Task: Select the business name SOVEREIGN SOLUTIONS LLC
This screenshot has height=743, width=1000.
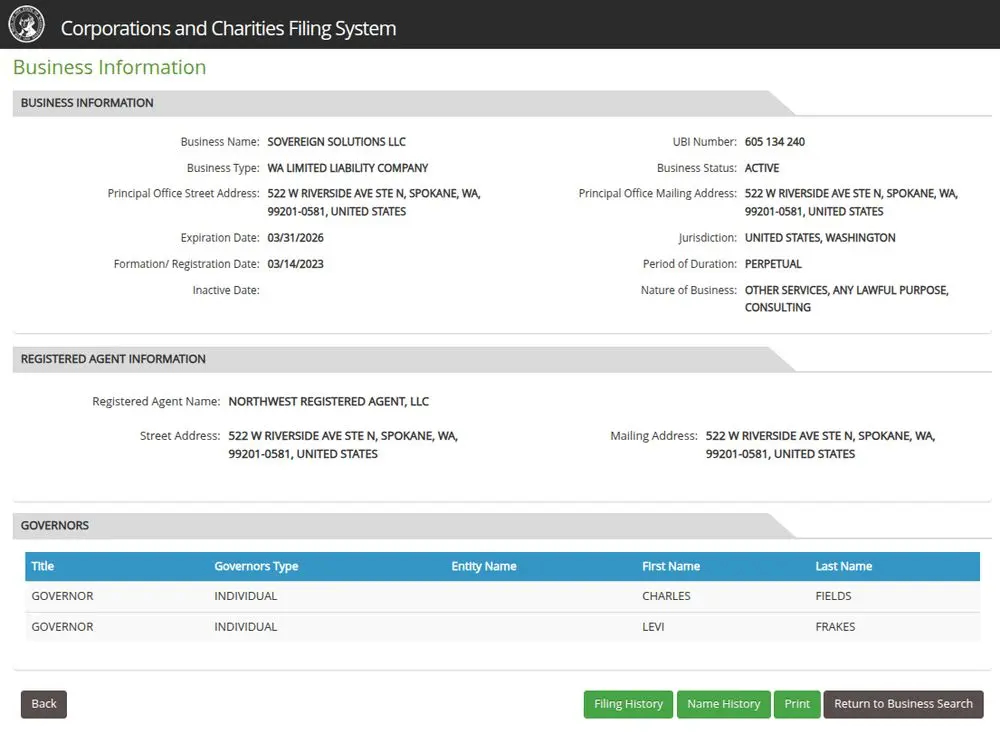Action: [x=336, y=142]
